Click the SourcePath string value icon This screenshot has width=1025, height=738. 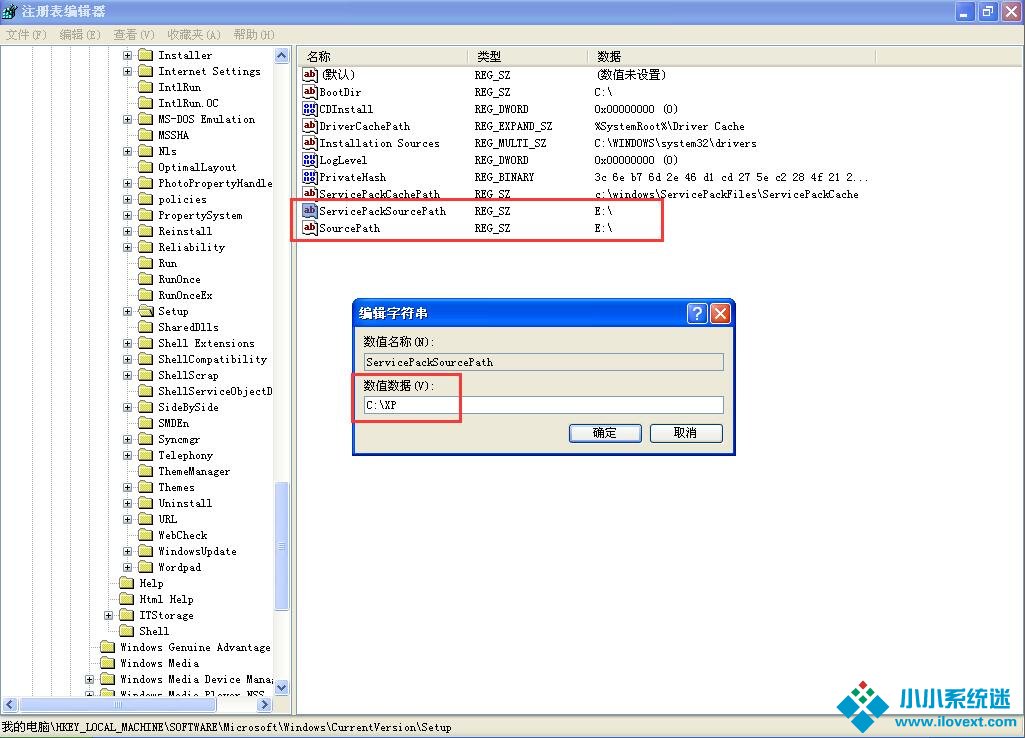point(310,228)
